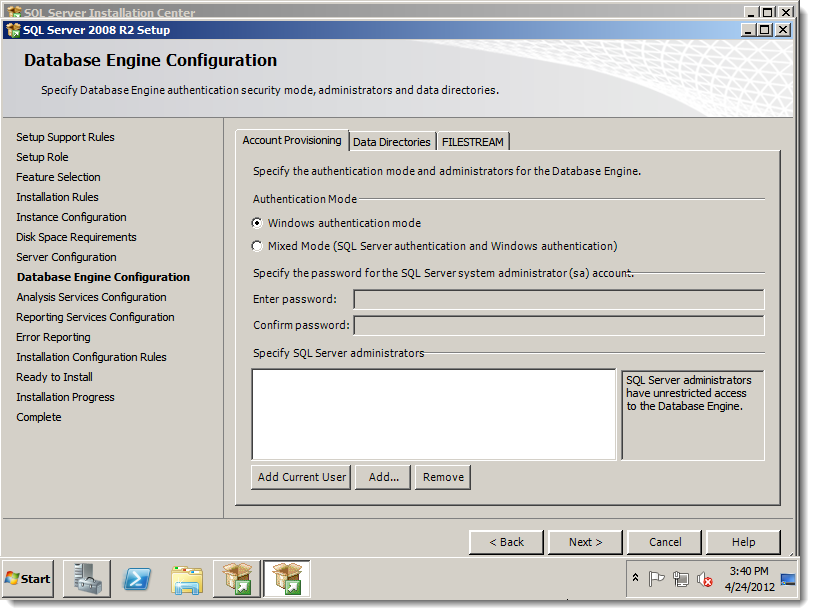
Task: Maximize the SQL Server Installation Center window
Action: tap(768, 11)
